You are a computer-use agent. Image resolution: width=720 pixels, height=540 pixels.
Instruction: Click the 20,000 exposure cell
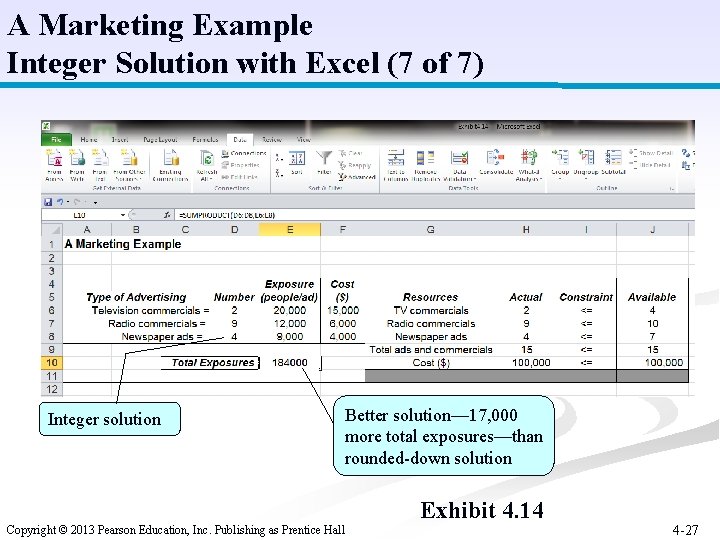290,310
